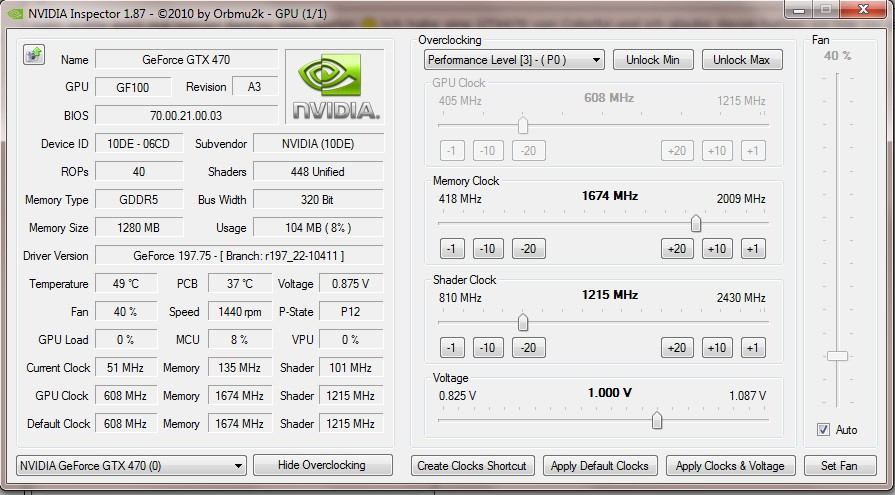
Task: Click the disabled GPU Clock slider thumb
Action: (523, 125)
